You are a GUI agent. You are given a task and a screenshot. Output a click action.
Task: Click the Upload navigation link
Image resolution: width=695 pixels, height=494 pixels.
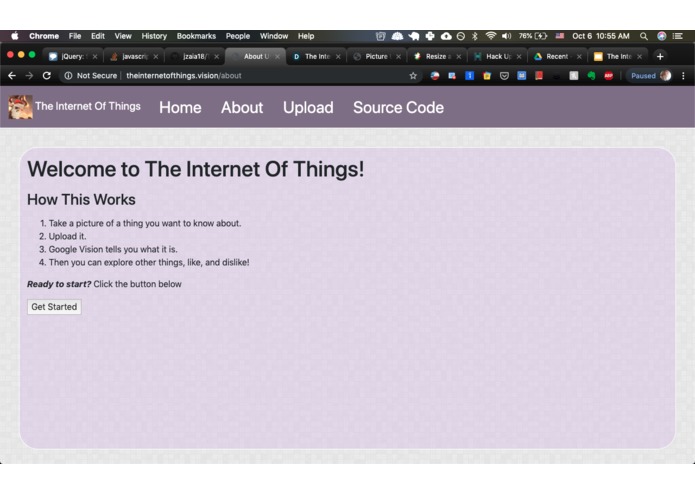[x=308, y=107]
